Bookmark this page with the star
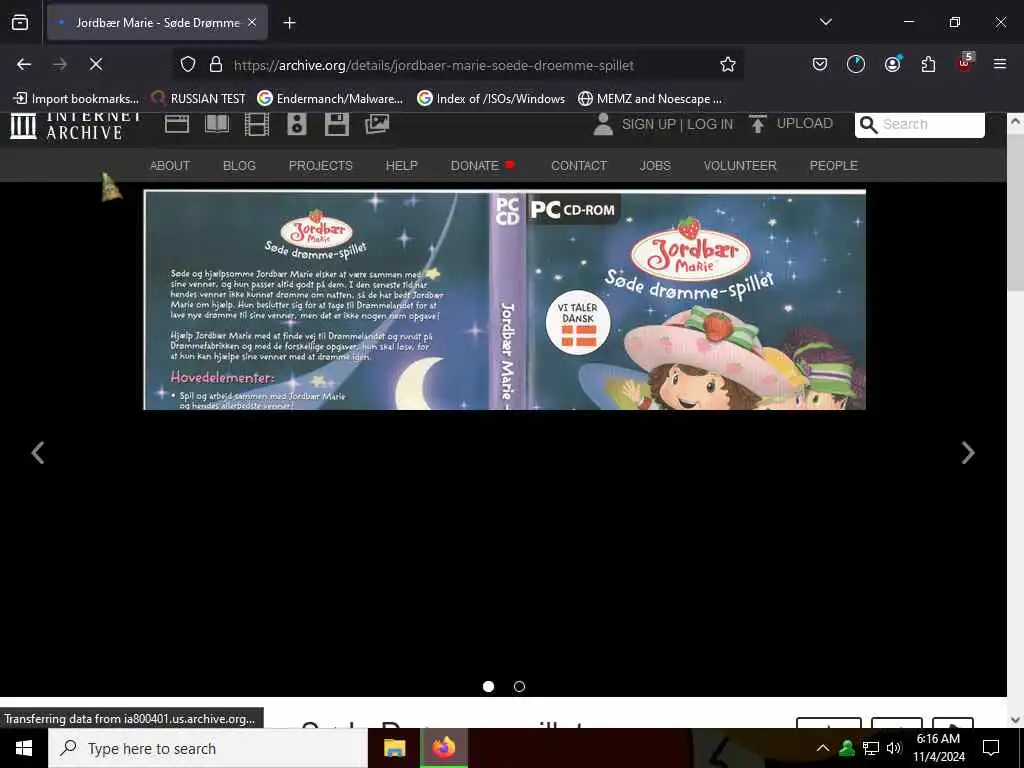 [728, 64]
